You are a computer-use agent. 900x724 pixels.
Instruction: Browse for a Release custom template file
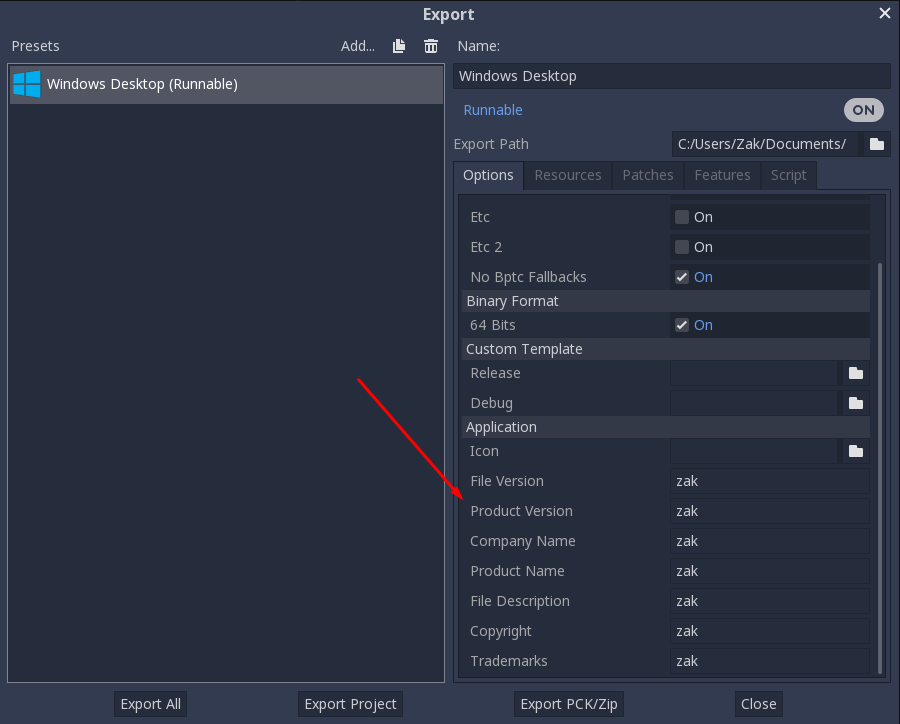click(855, 373)
